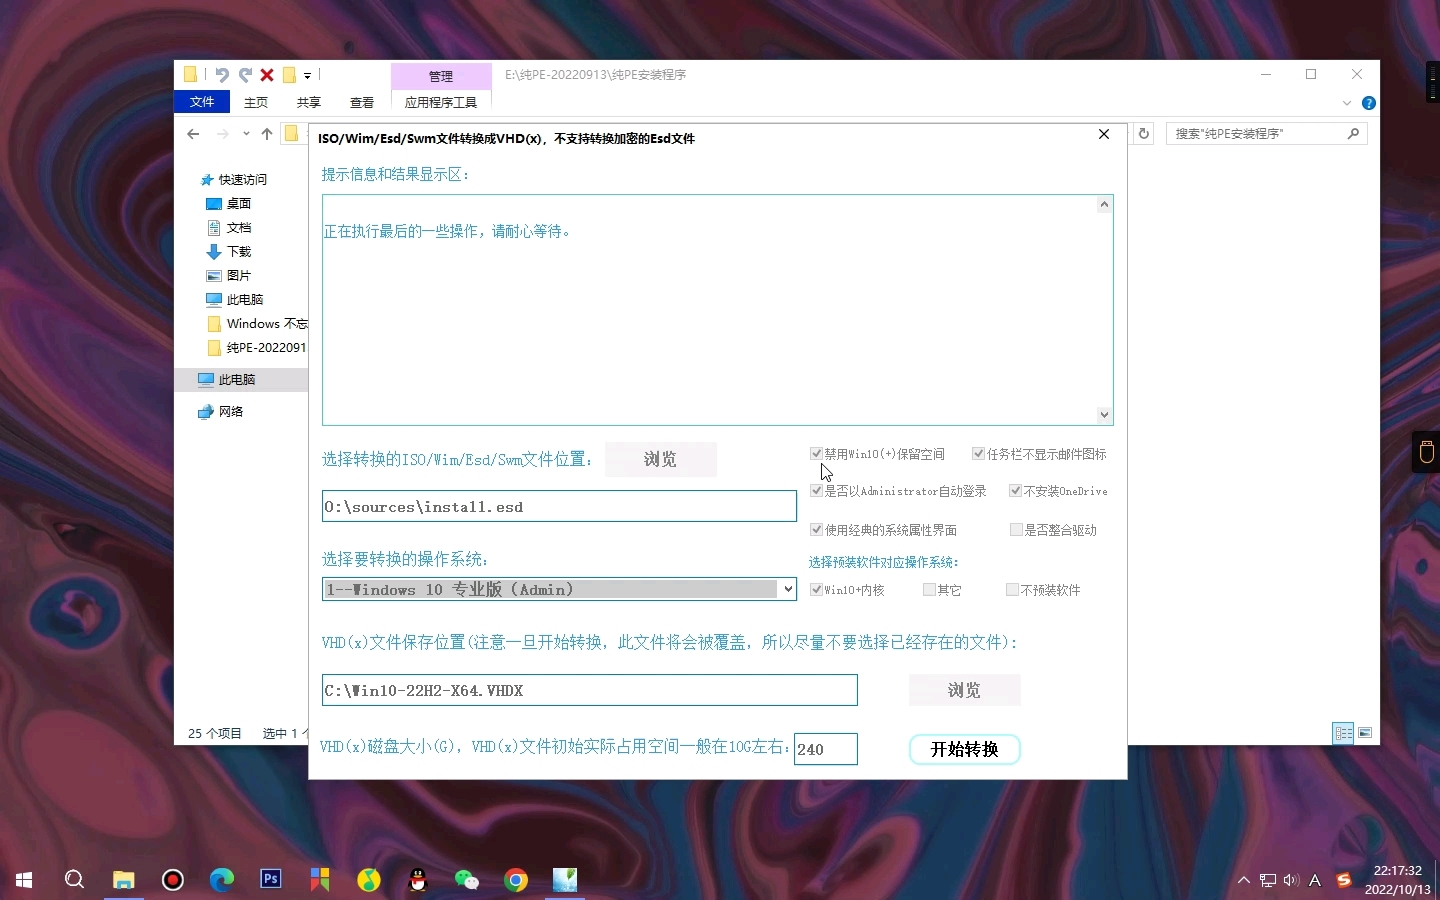
Task: Close the ISO/Wim/Esd conversion dialog
Action: [1104, 134]
